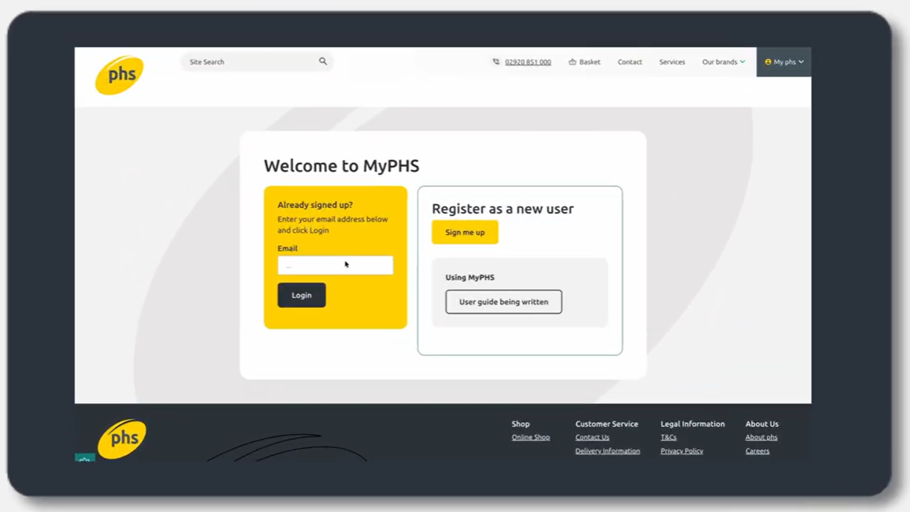Open the Contact Us footer link

pos(592,438)
